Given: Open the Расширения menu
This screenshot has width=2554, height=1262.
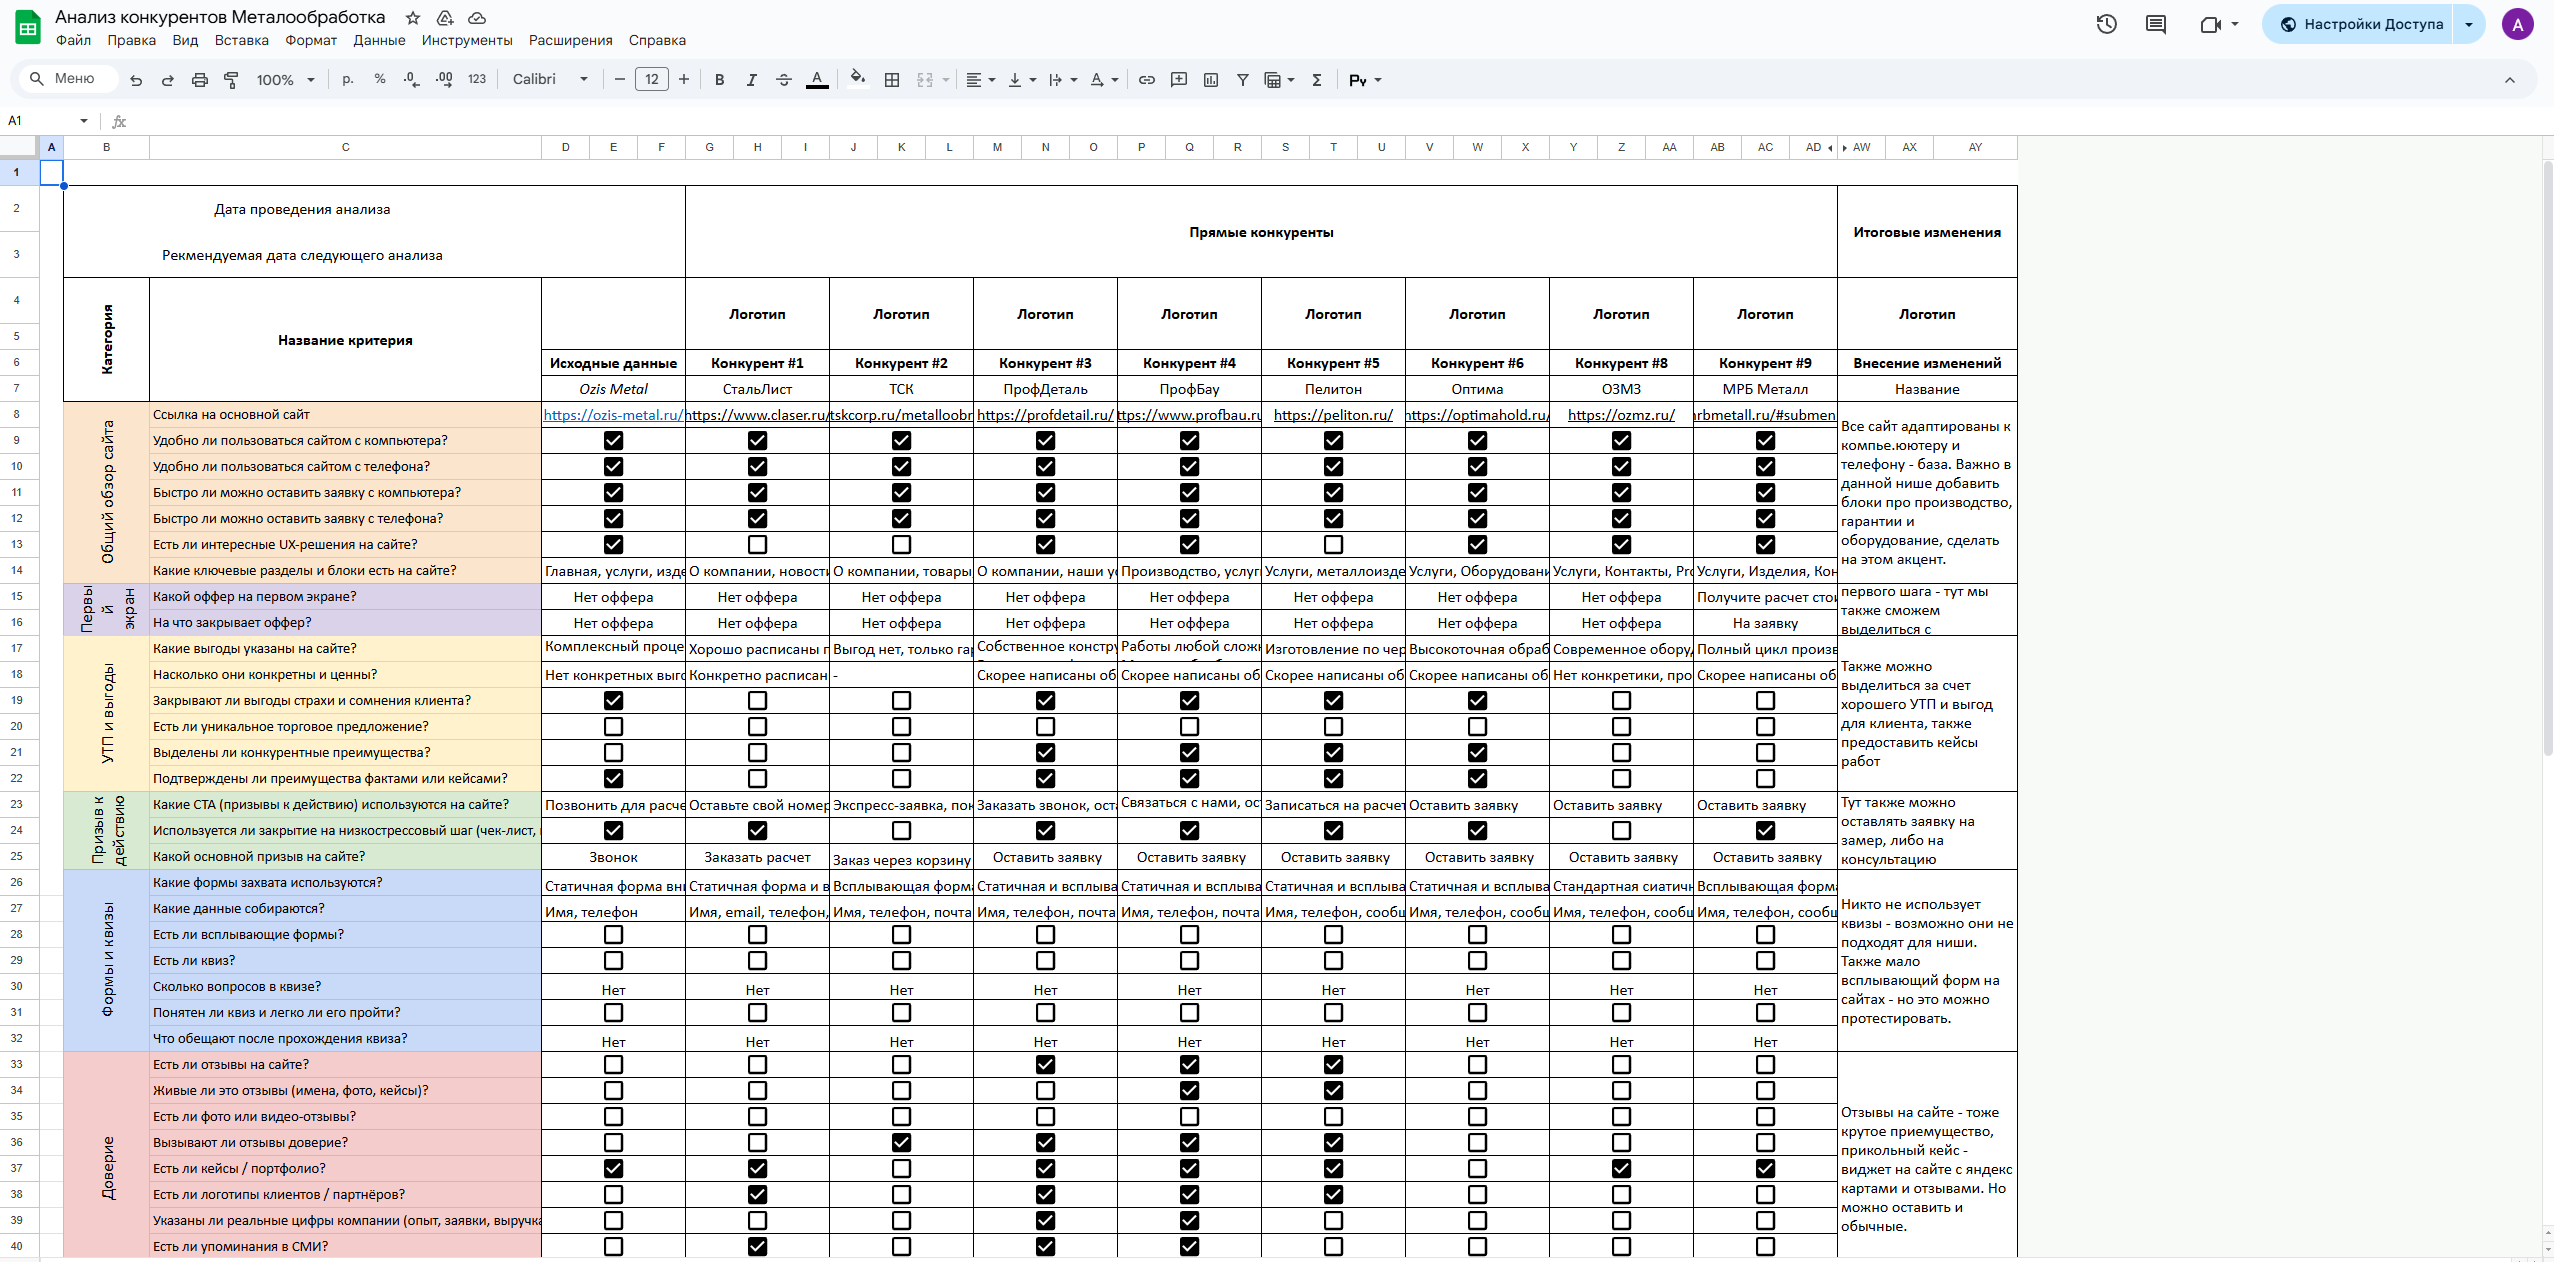Looking at the screenshot, I should point(570,40).
